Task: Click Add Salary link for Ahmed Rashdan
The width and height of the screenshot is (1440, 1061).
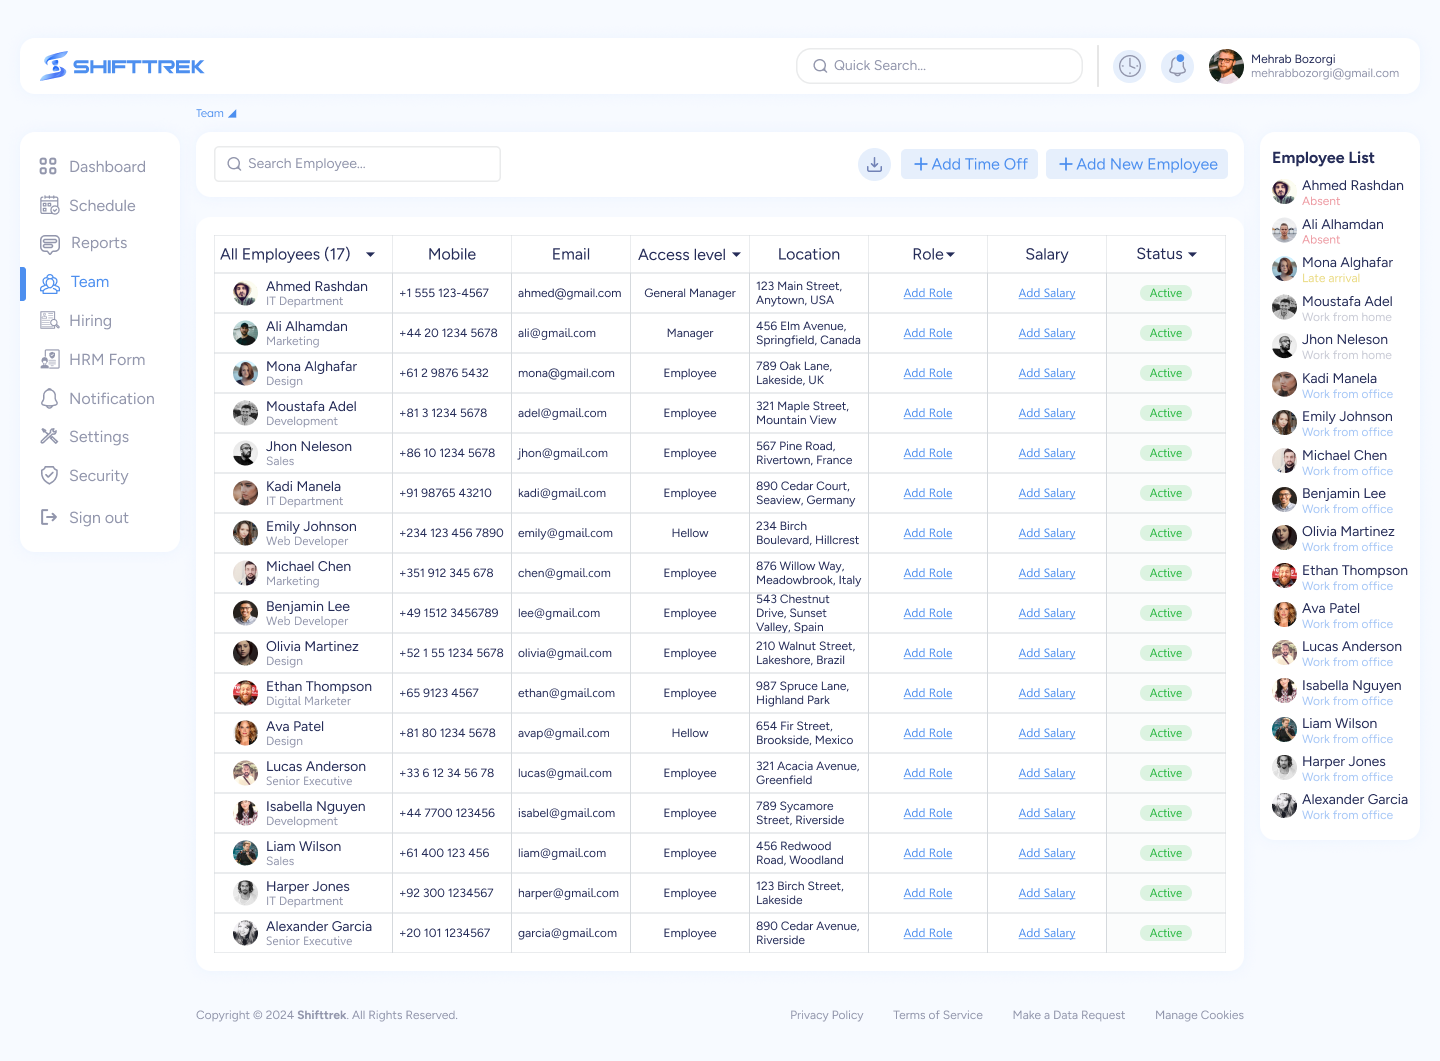Action: pos(1046,293)
